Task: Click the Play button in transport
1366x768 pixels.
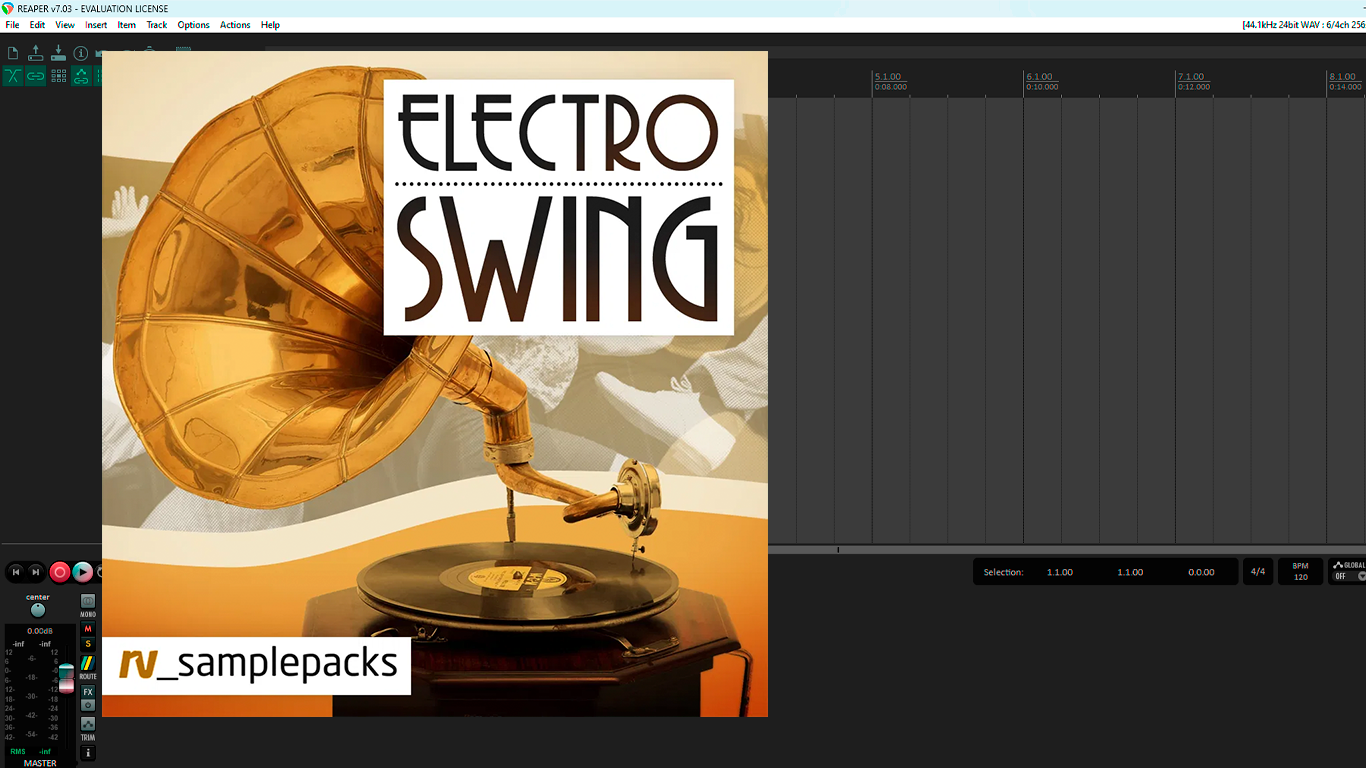Action: pos(83,572)
